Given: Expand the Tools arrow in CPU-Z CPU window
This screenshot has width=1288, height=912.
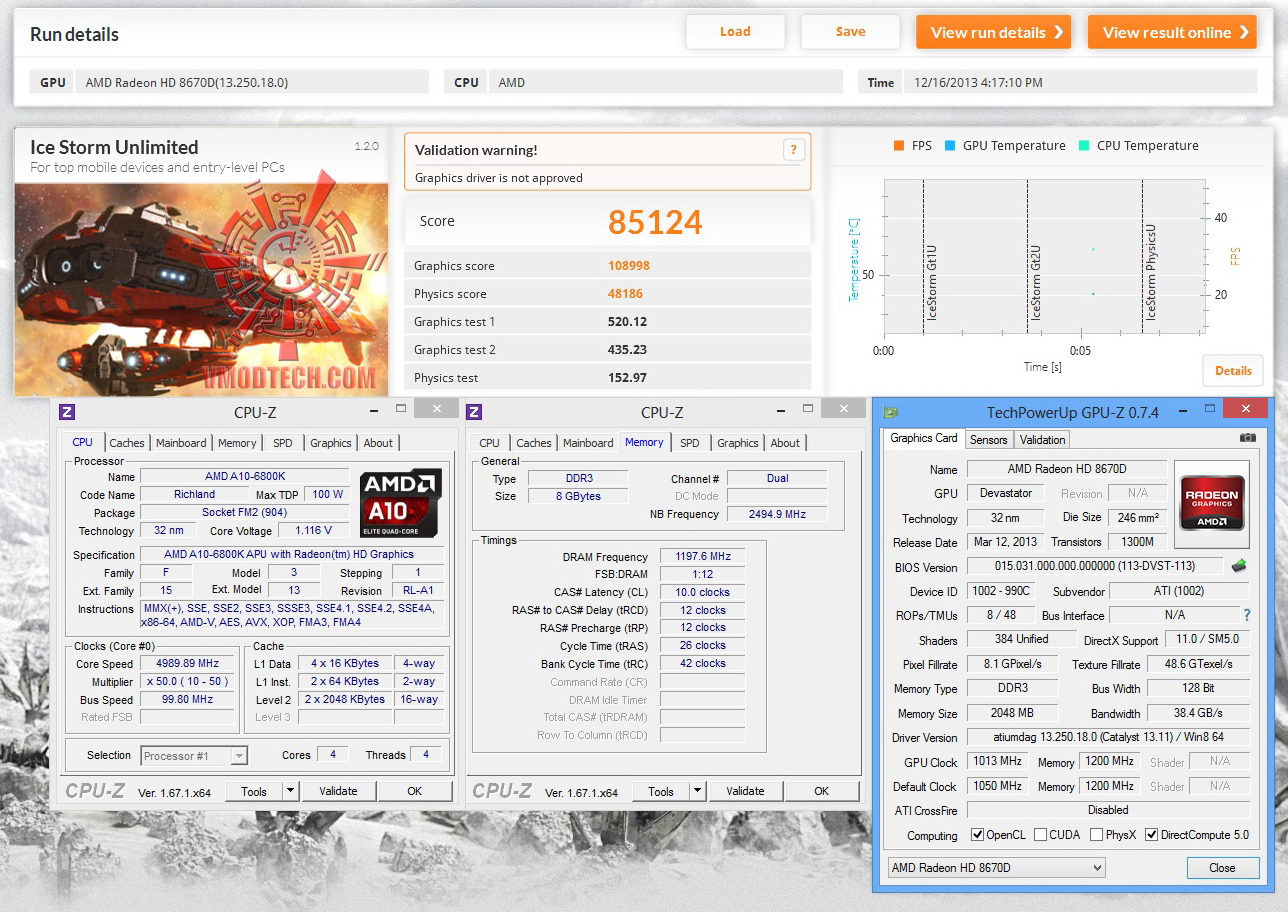Looking at the screenshot, I should click(290, 791).
